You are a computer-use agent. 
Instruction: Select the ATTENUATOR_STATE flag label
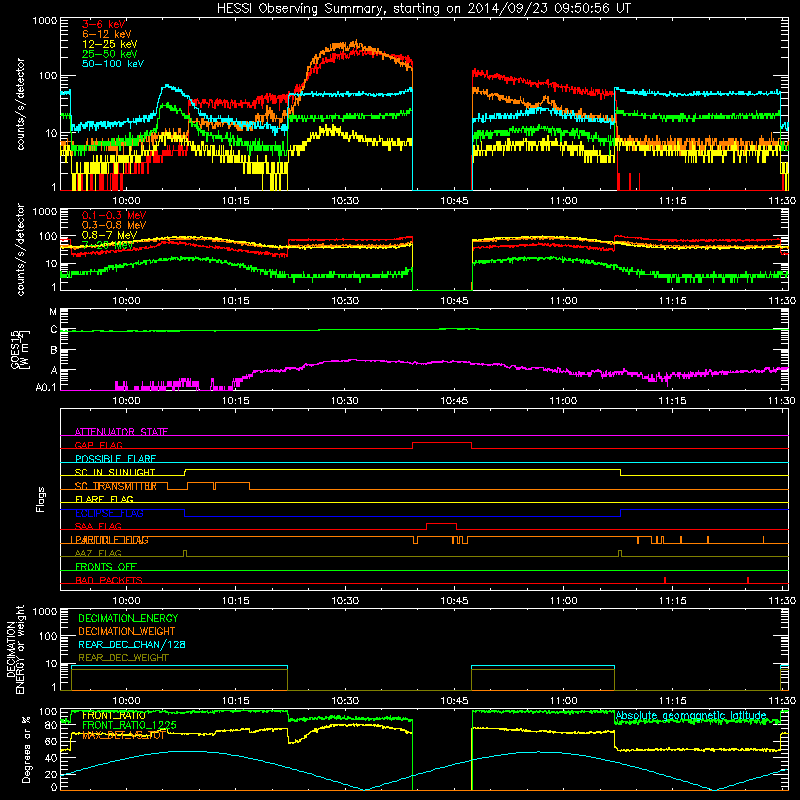click(x=121, y=432)
